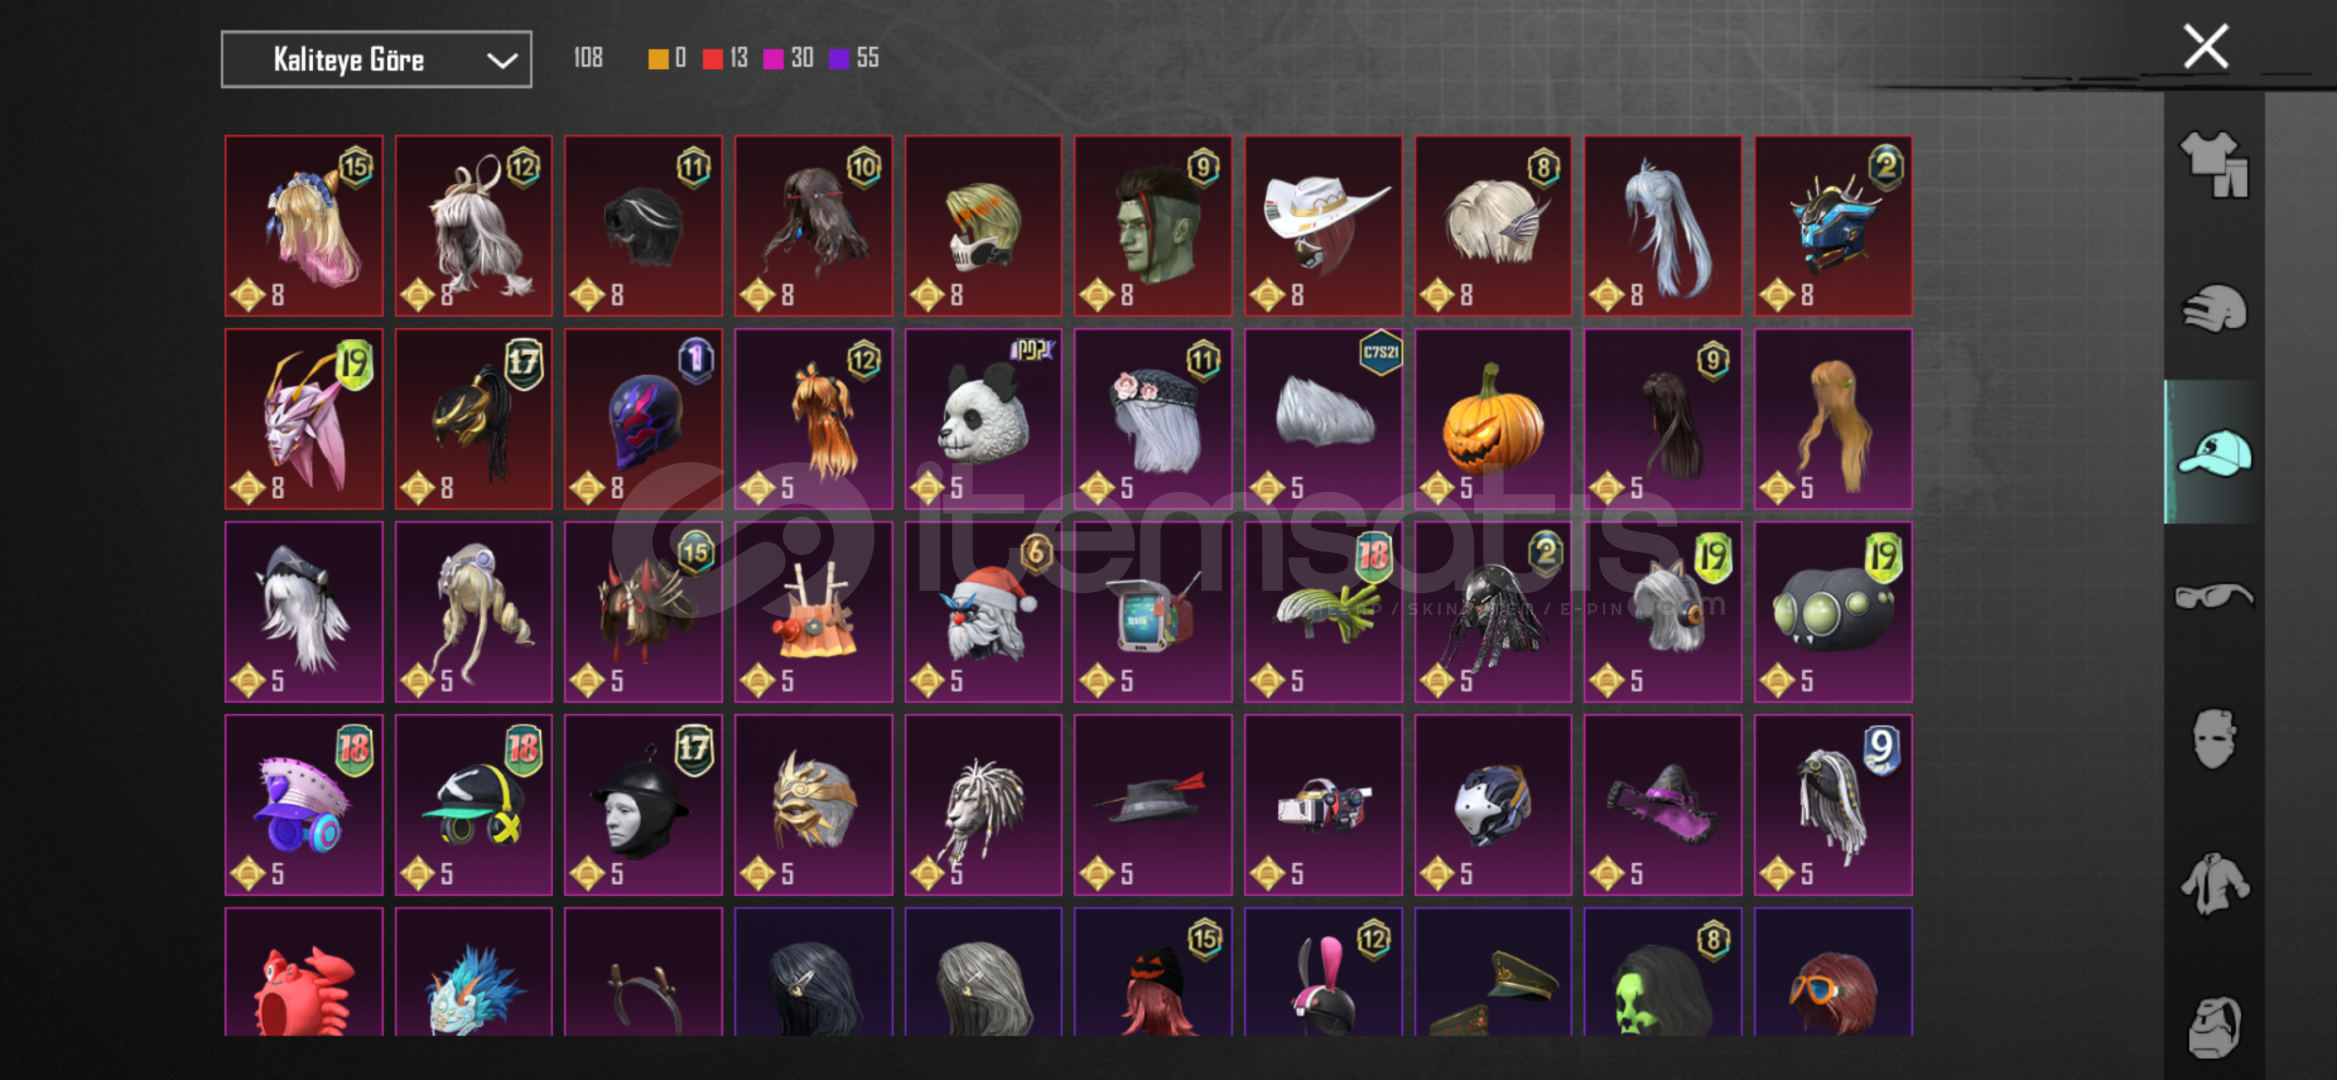
Task: Select the pumpkin head item
Action: click(x=1493, y=419)
